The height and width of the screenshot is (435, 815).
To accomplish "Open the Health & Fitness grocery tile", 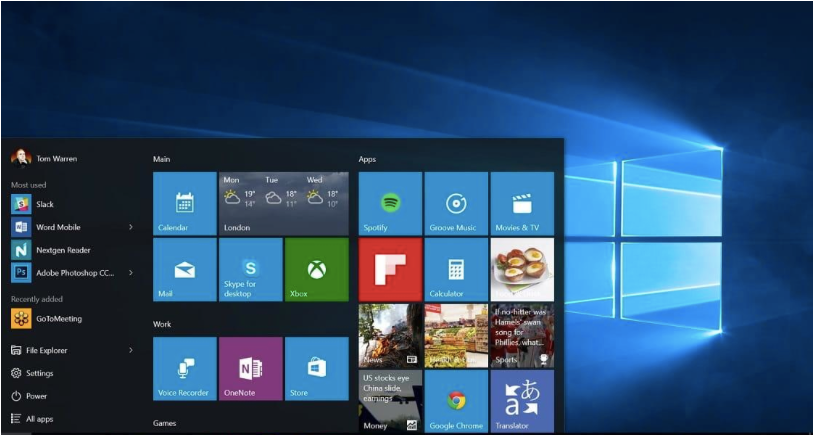I will [x=456, y=336].
